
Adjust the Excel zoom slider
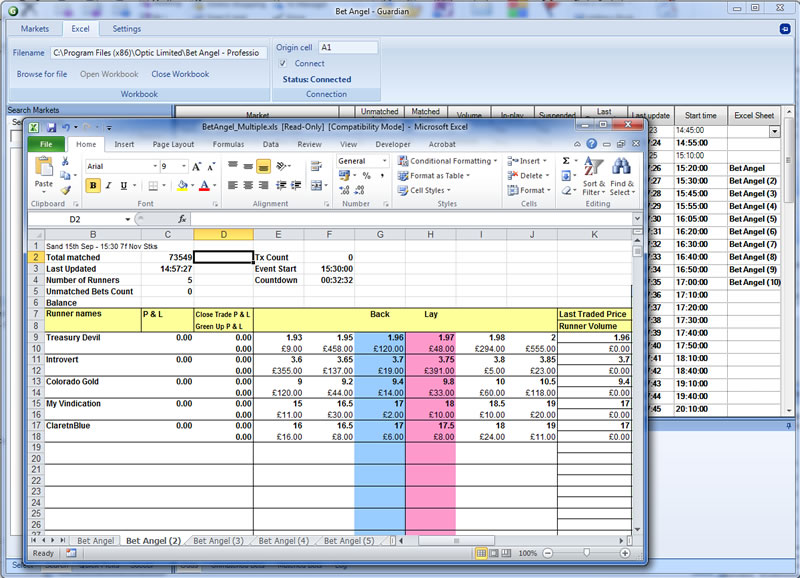[x=586, y=553]
